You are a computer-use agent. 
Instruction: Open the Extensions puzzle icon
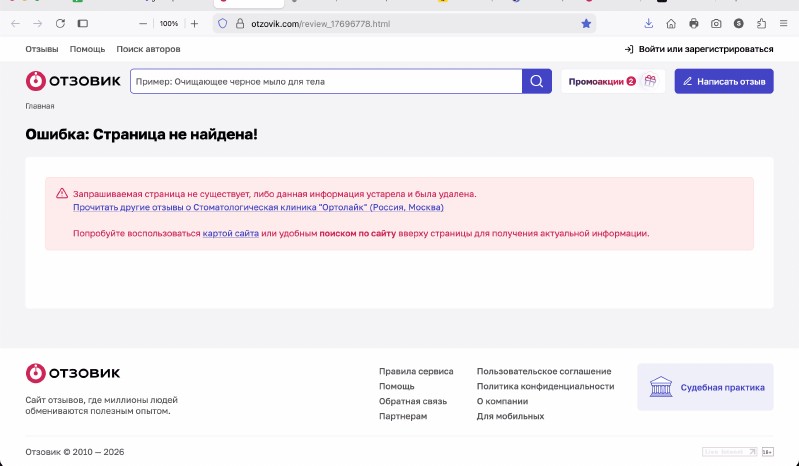(x=762, y=23)
